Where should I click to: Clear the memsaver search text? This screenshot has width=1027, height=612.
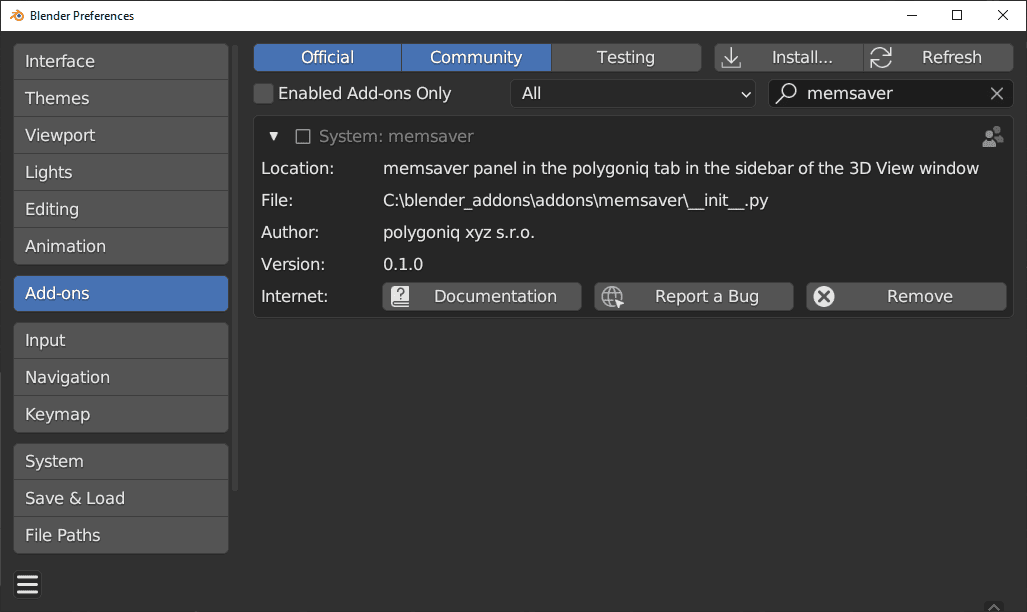(996, 92)
